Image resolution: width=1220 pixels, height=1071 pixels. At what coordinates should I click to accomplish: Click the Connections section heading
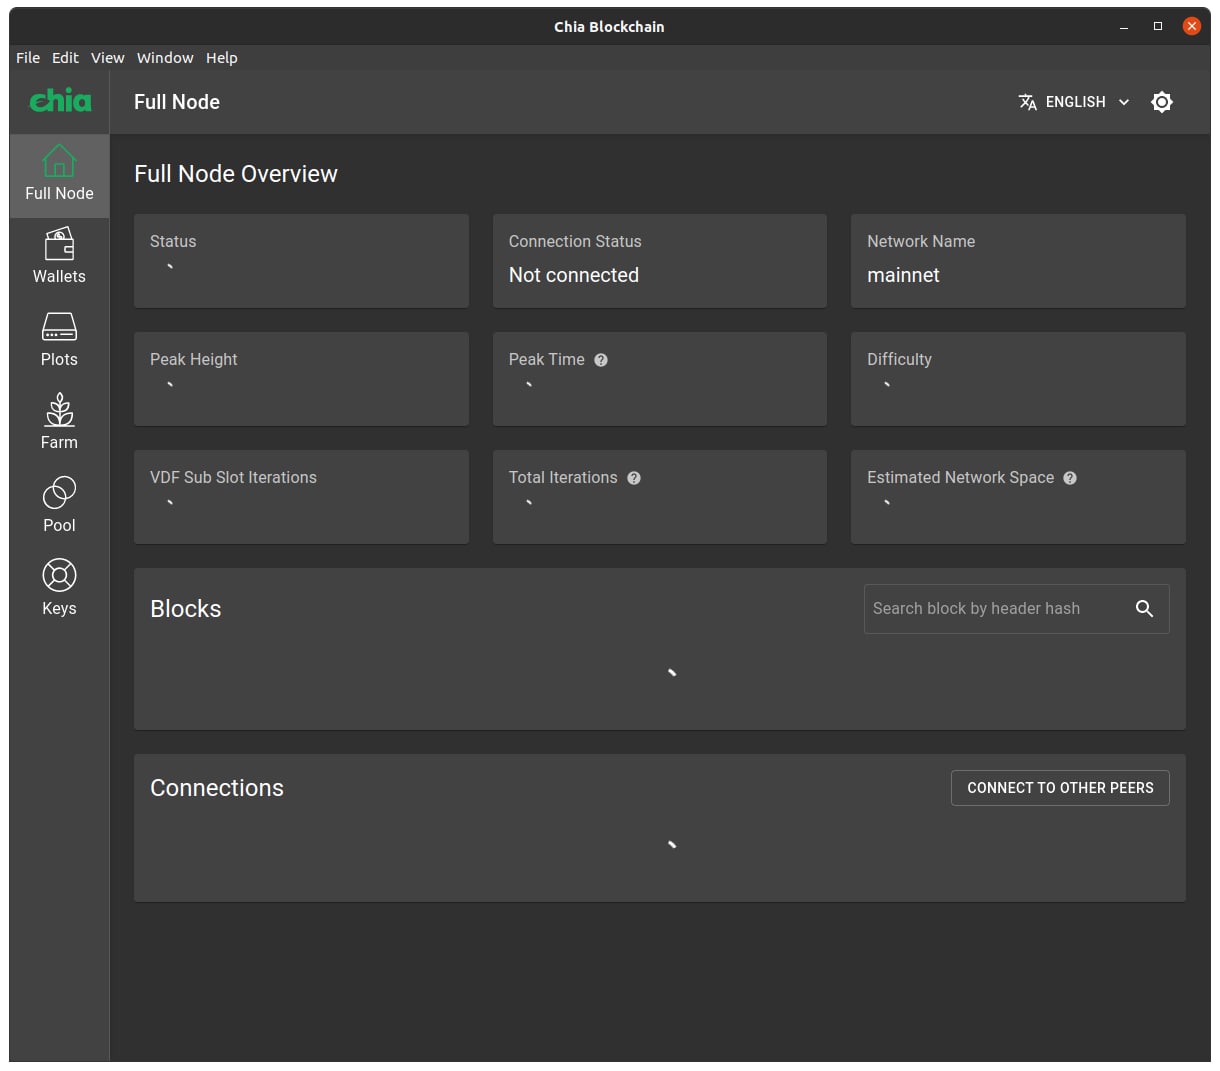[217, 788]
